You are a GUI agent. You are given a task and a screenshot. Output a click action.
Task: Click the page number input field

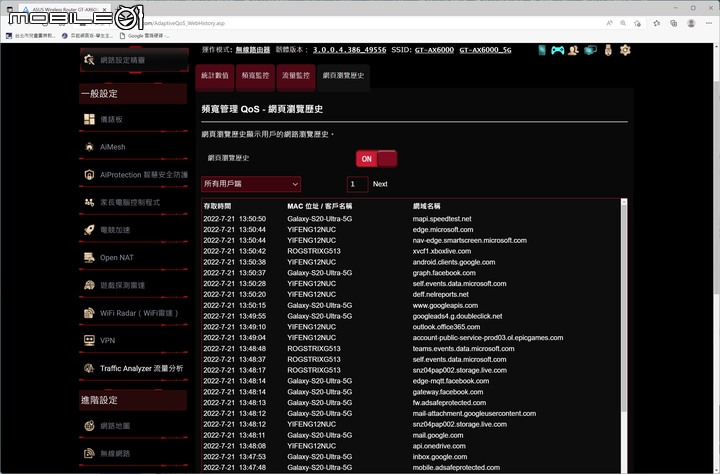pos(357,184)
